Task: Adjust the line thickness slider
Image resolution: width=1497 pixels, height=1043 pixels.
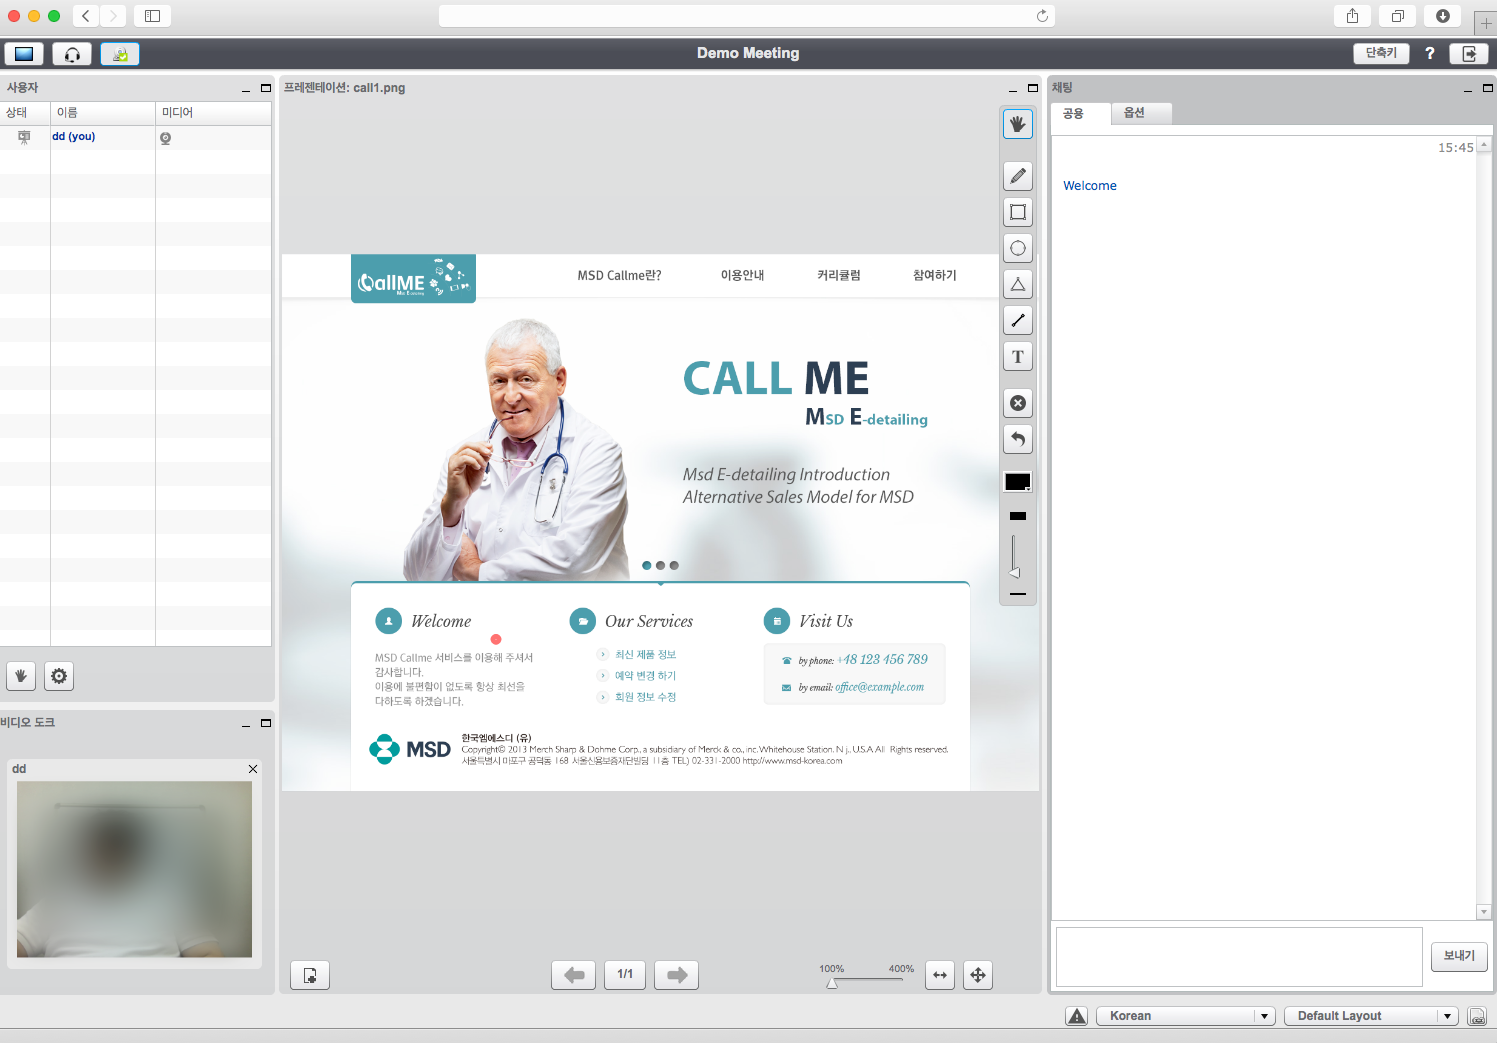Action: [1014, 572]
